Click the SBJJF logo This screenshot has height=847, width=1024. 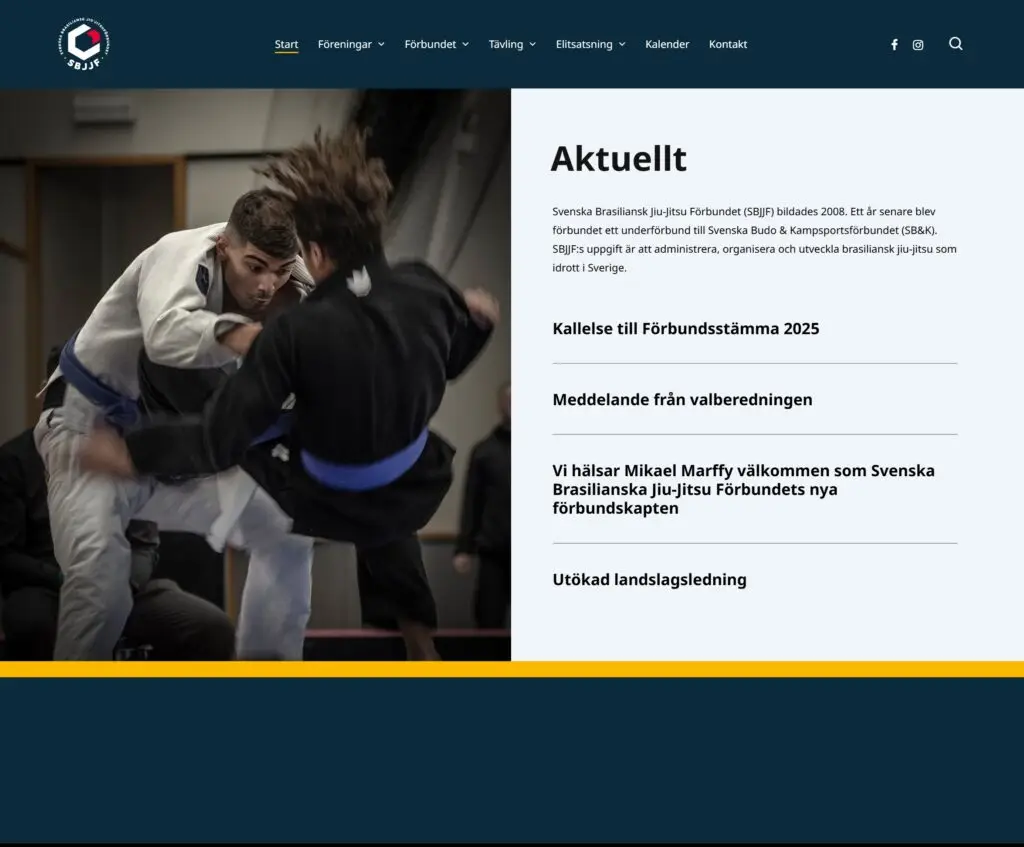[84, 44]
